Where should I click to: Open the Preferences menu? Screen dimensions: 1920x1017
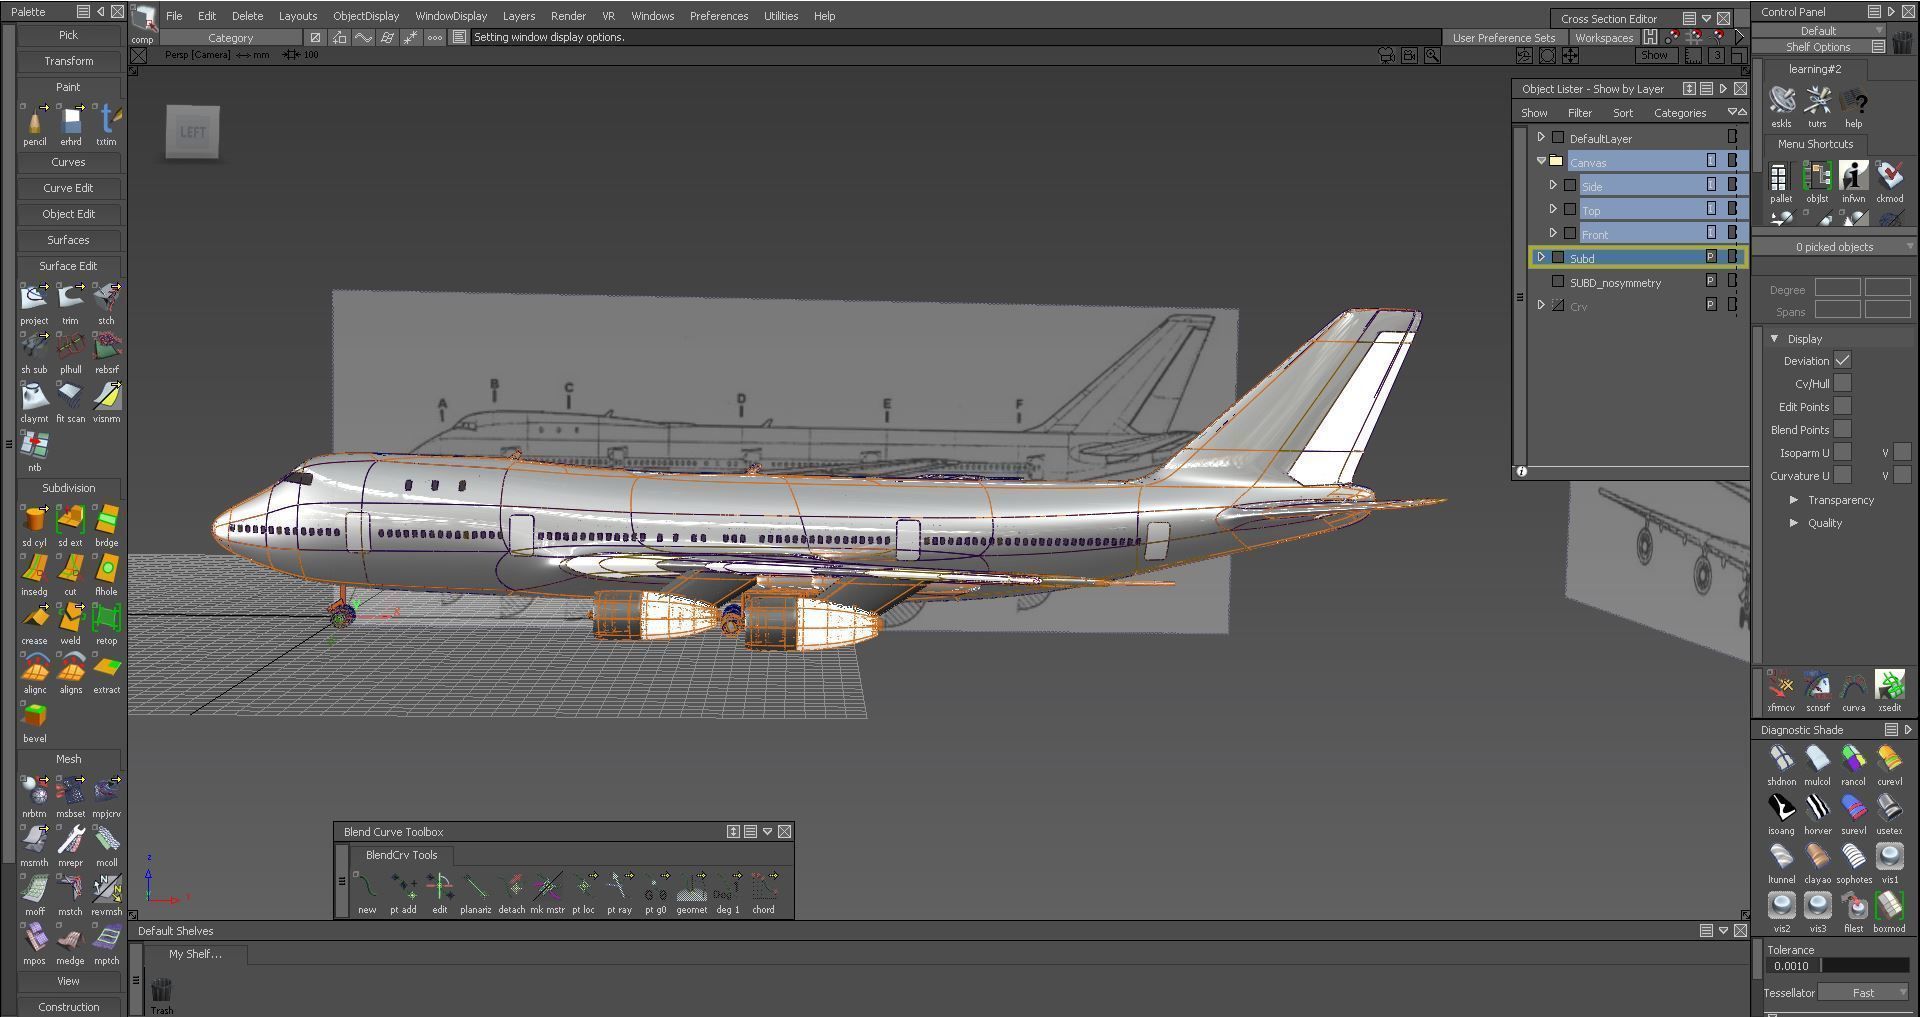tap(718, 16)
